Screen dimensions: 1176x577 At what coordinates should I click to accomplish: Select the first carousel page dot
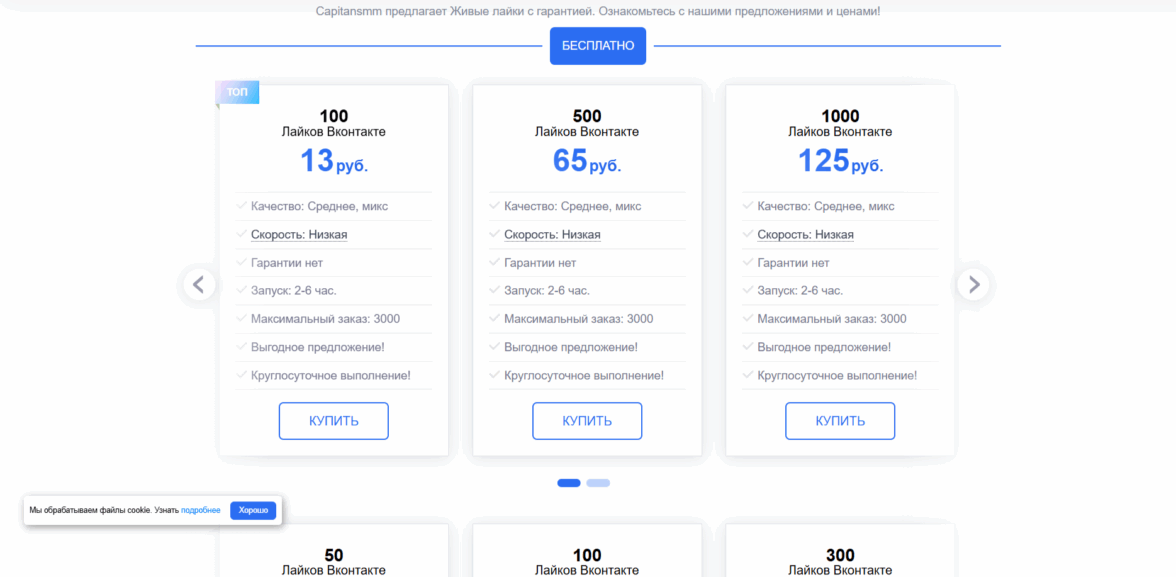pyautogui.click(x=569, y=483)
